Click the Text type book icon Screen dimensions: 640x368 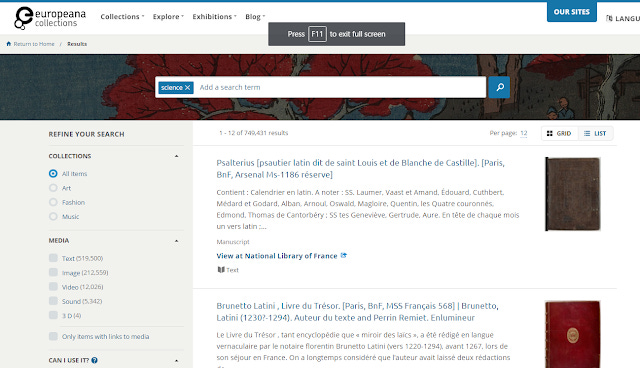tap(221, 270)
